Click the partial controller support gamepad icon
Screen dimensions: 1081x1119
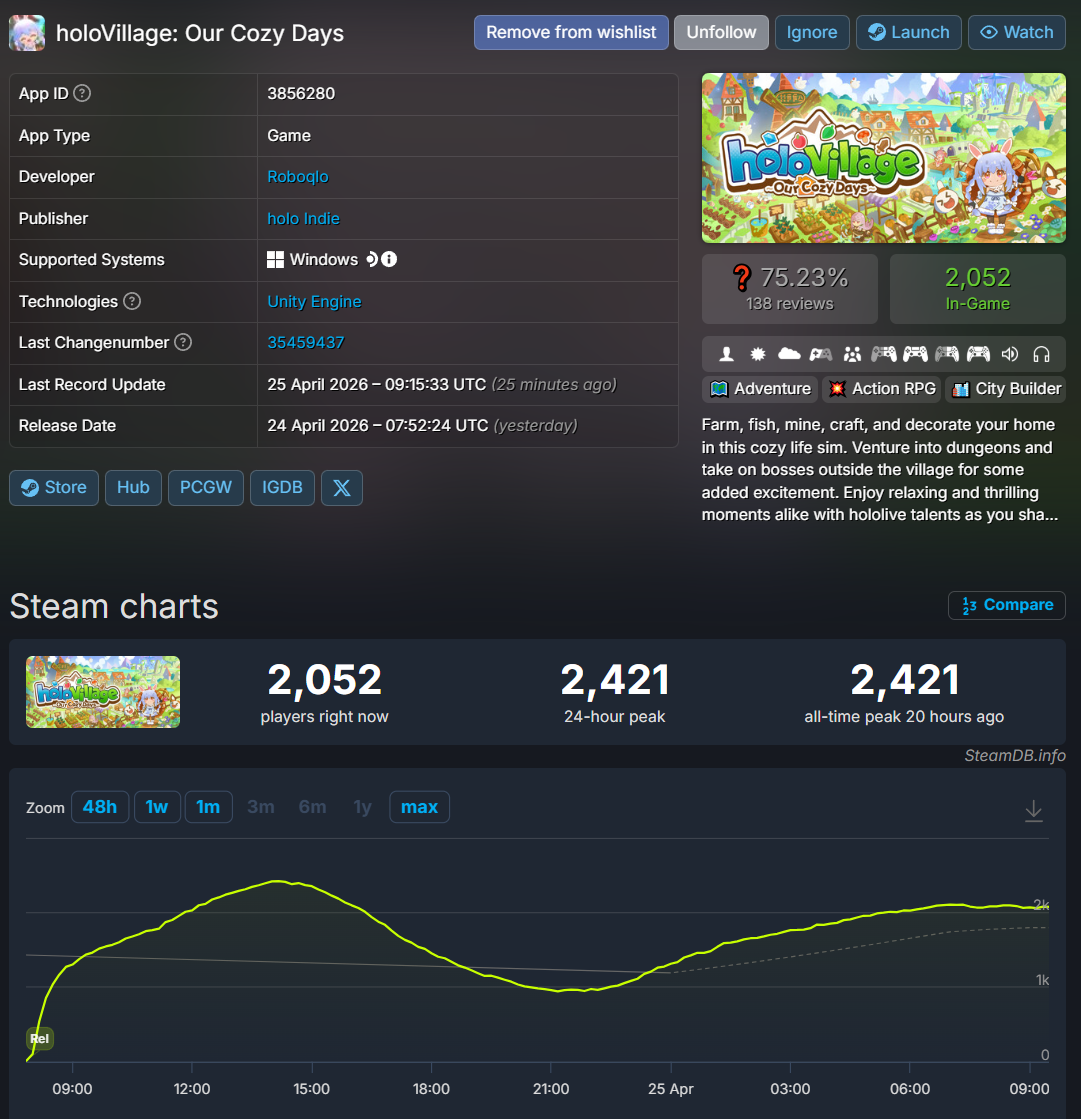(x=821, y=354)
